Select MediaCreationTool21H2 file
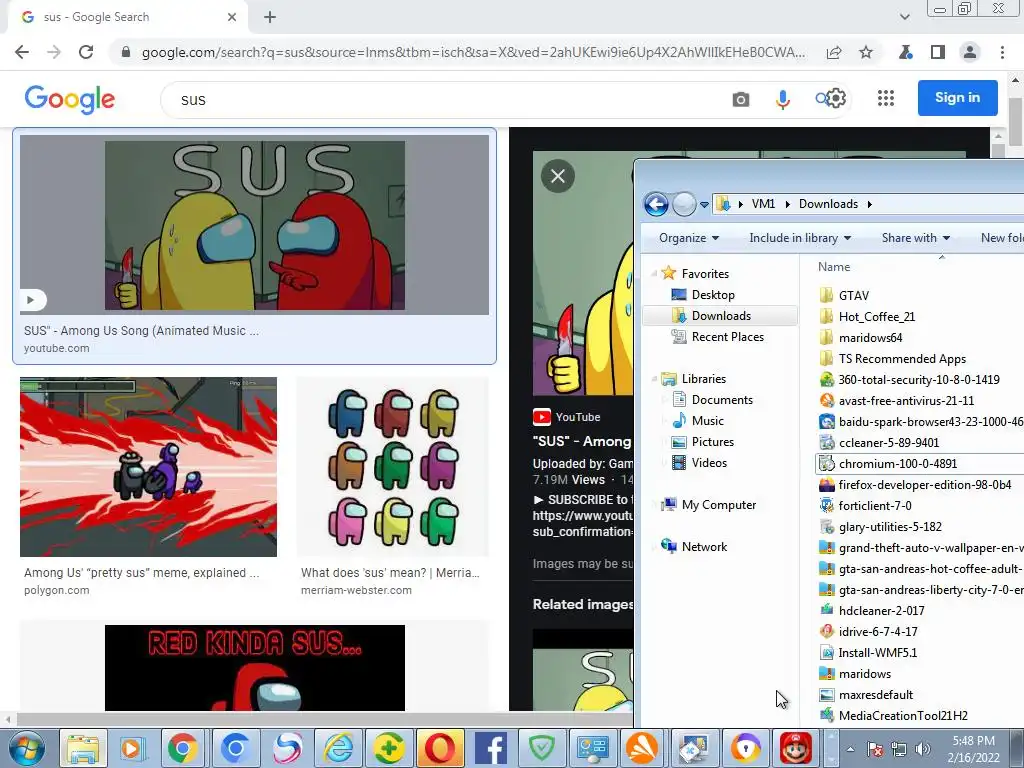 (x=903, y=716)
